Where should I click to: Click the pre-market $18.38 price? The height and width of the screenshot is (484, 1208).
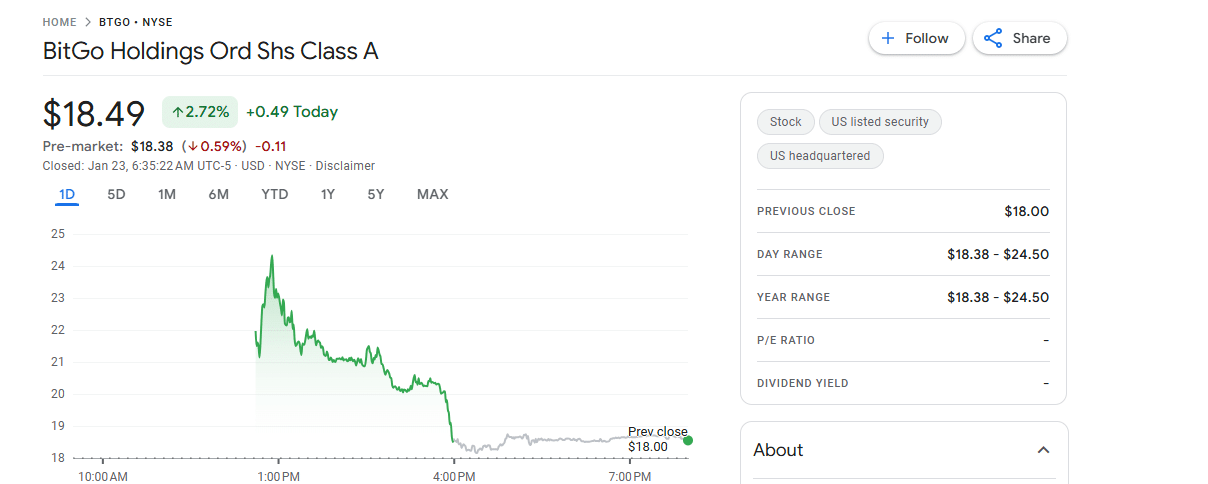click(152, 146)
